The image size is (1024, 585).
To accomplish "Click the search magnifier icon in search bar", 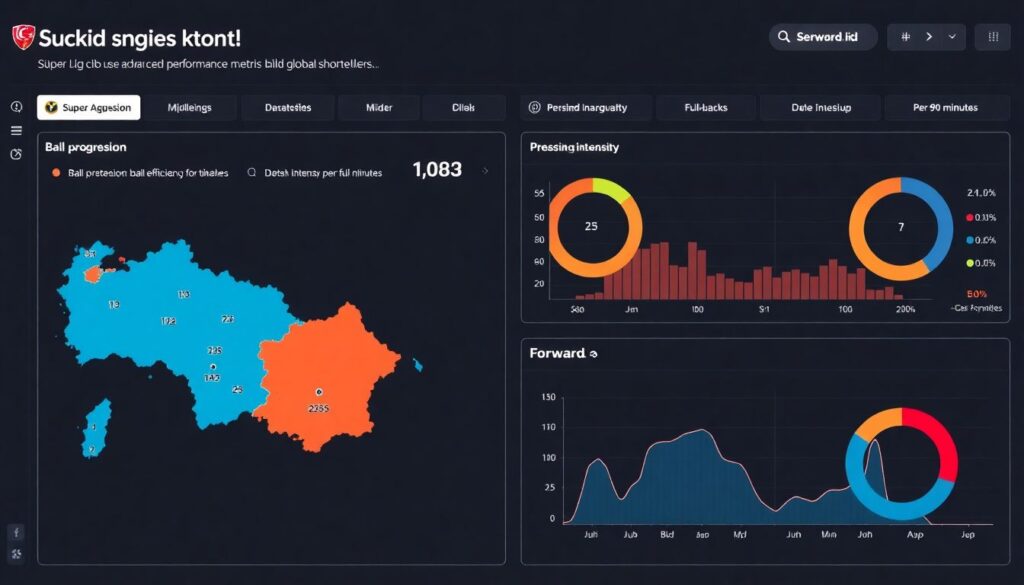I will point(784,36).
